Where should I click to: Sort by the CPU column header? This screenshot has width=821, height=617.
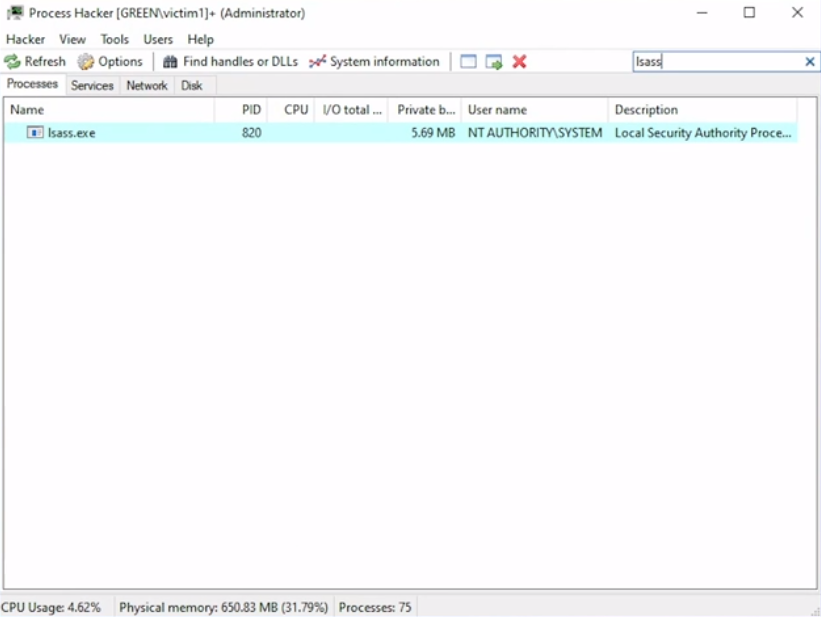pos(291,109)
